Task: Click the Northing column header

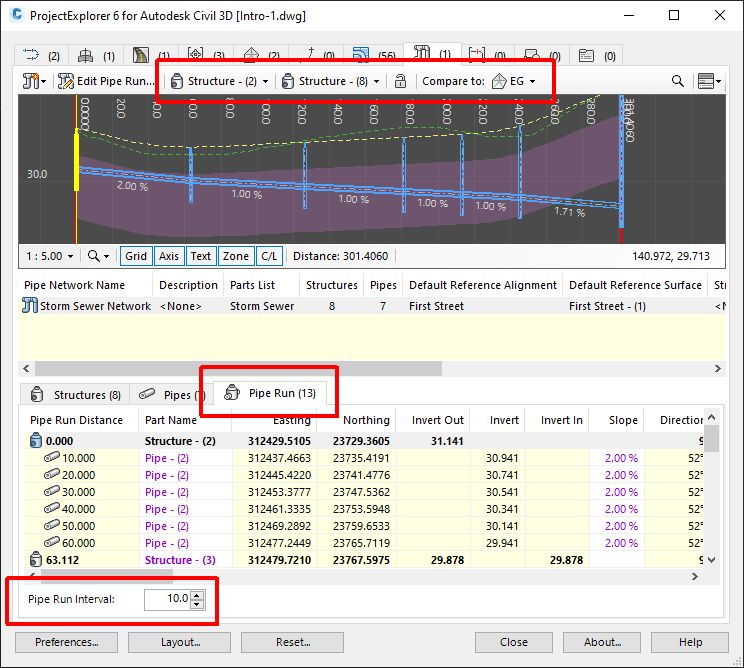Action: click(366, 420)
